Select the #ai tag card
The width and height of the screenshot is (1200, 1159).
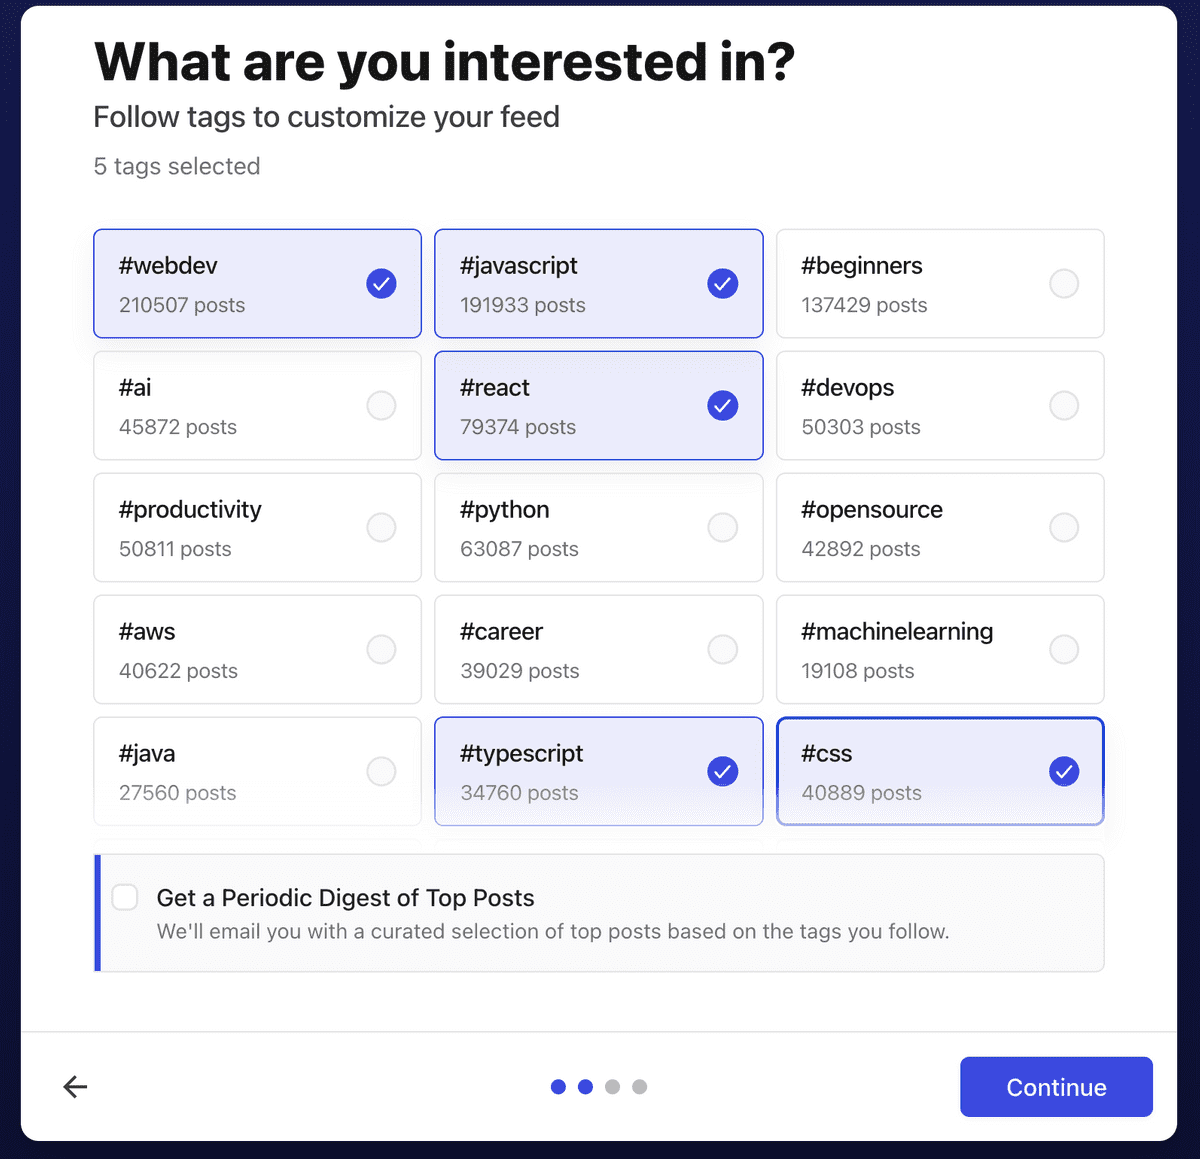coord(257,406)
